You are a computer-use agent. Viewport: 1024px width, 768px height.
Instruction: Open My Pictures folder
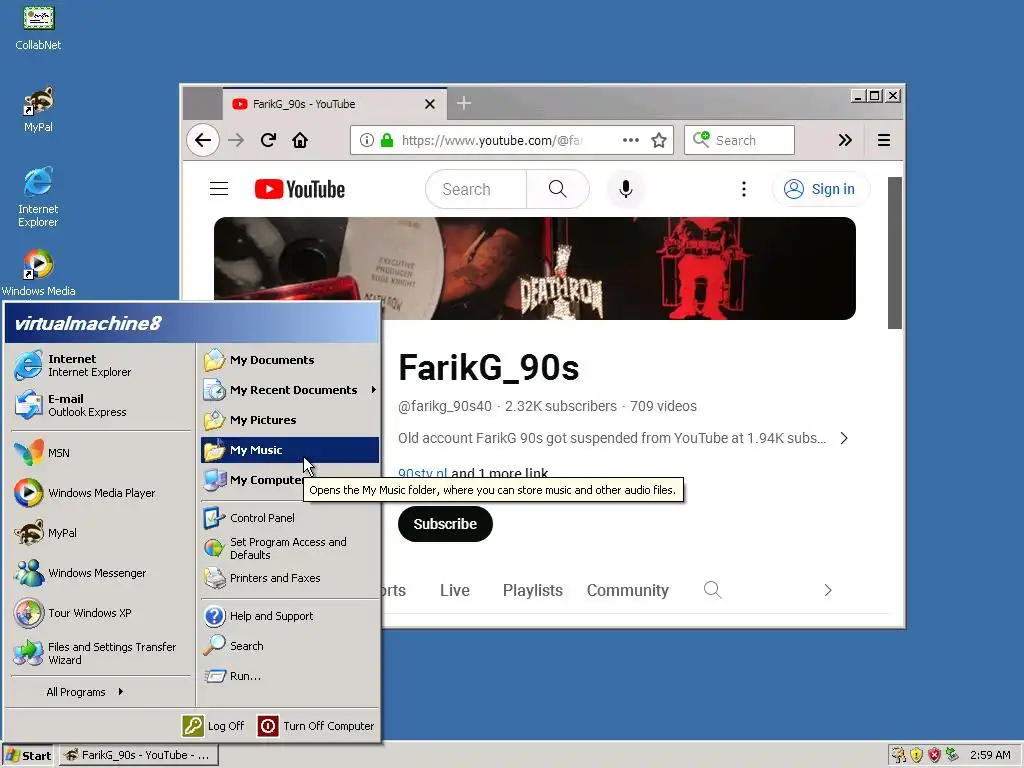pos(289,420)
